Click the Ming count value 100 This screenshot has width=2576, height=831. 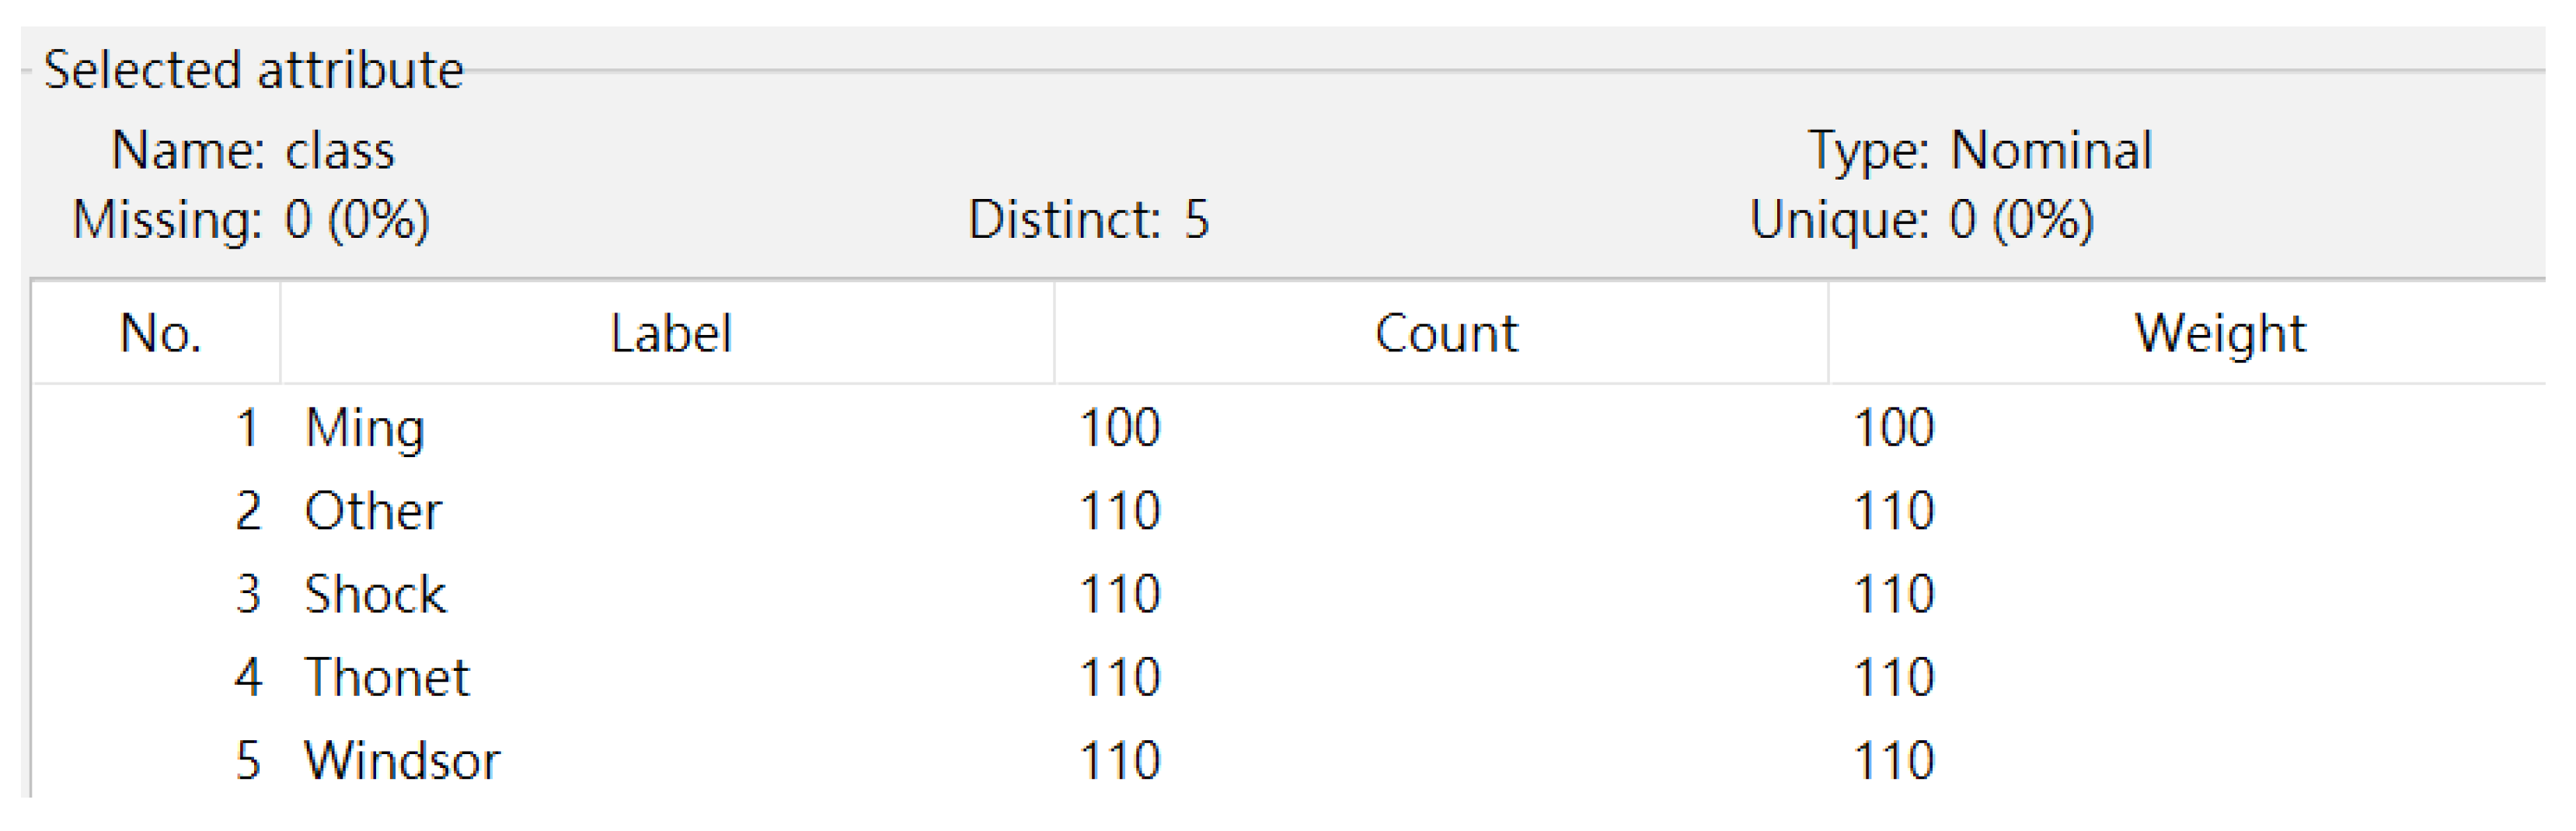coord(1120,428)
